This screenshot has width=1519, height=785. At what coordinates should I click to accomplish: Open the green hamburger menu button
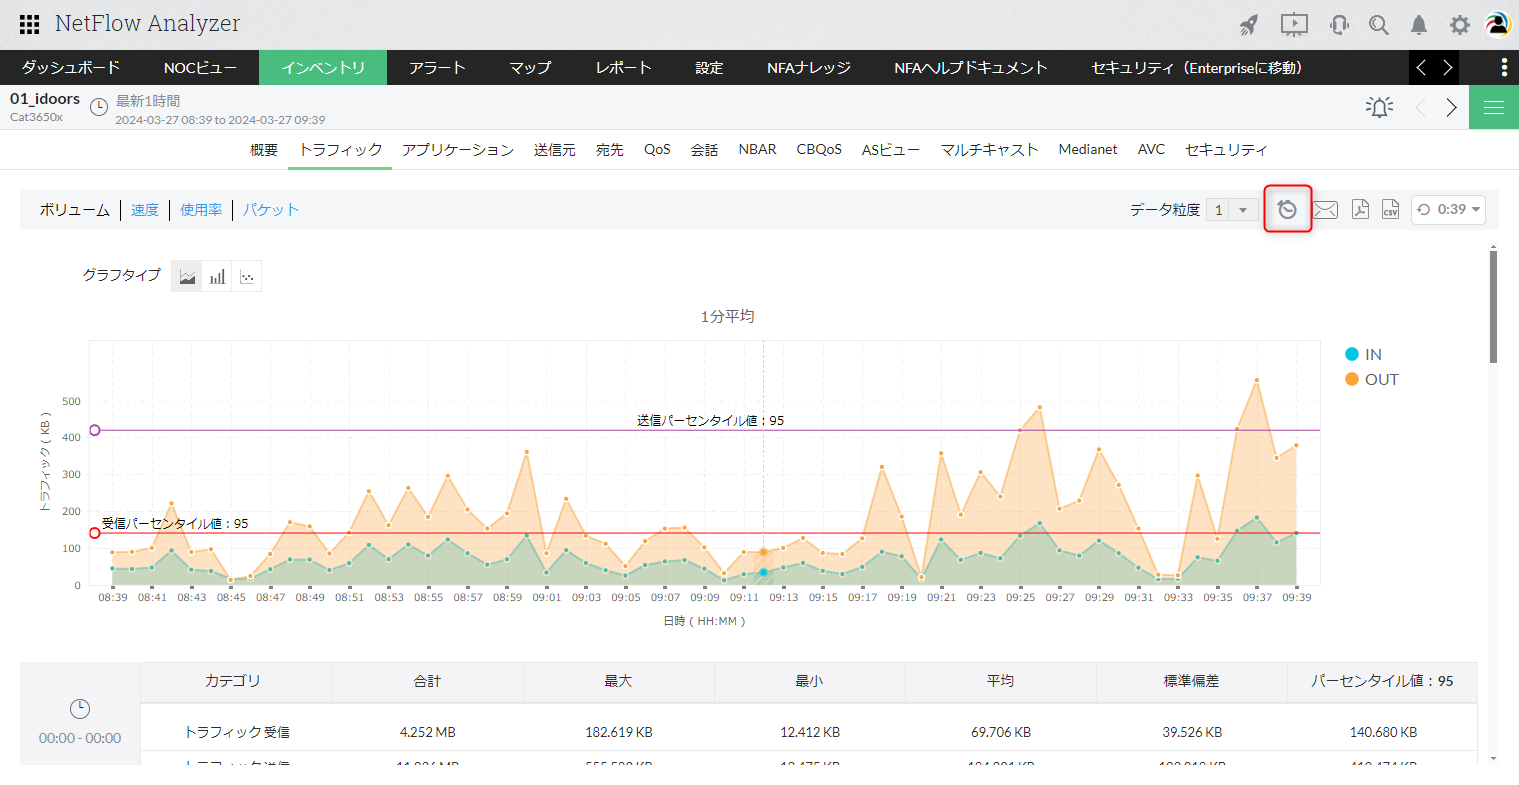click(x=1493, y=107)
